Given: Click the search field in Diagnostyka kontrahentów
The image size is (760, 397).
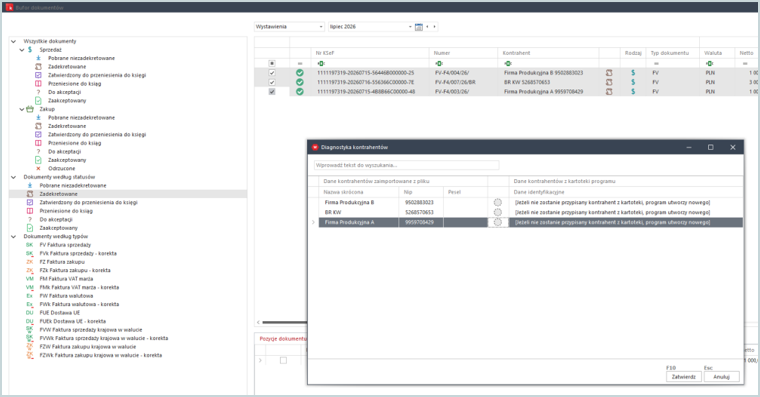Looking at the screenshot, I should 406,165.
